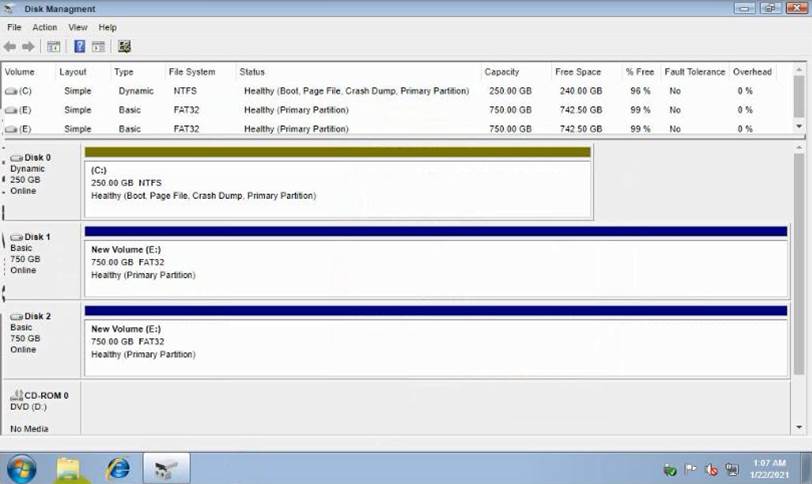Viewport: 812px width, 484px height.
Task: Sort the list by Capacity column
Action: [501, 72]
